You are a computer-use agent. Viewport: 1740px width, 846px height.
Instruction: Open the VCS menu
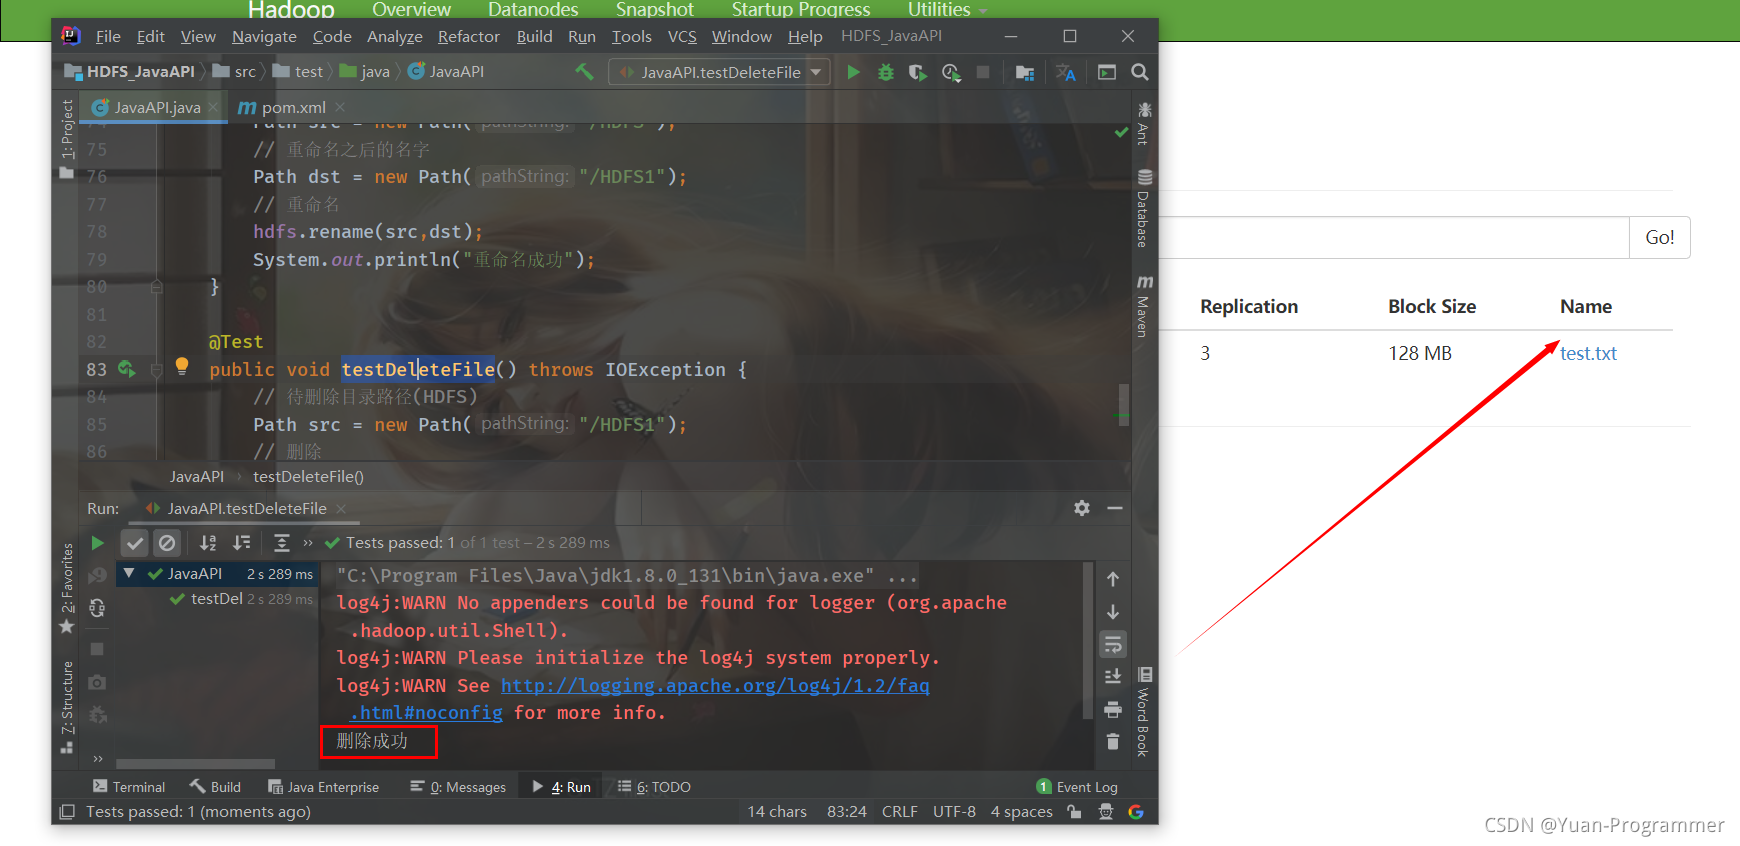click(682, 37)
